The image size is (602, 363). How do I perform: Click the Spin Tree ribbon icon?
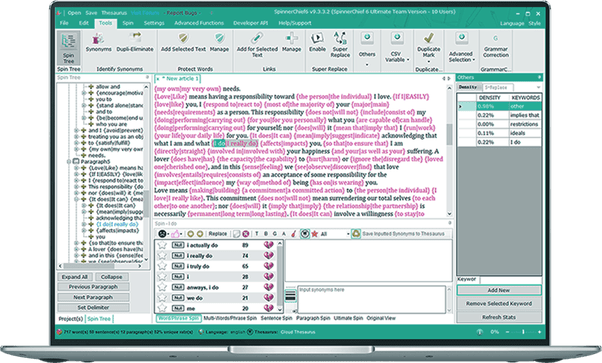[x=69, y=48]
